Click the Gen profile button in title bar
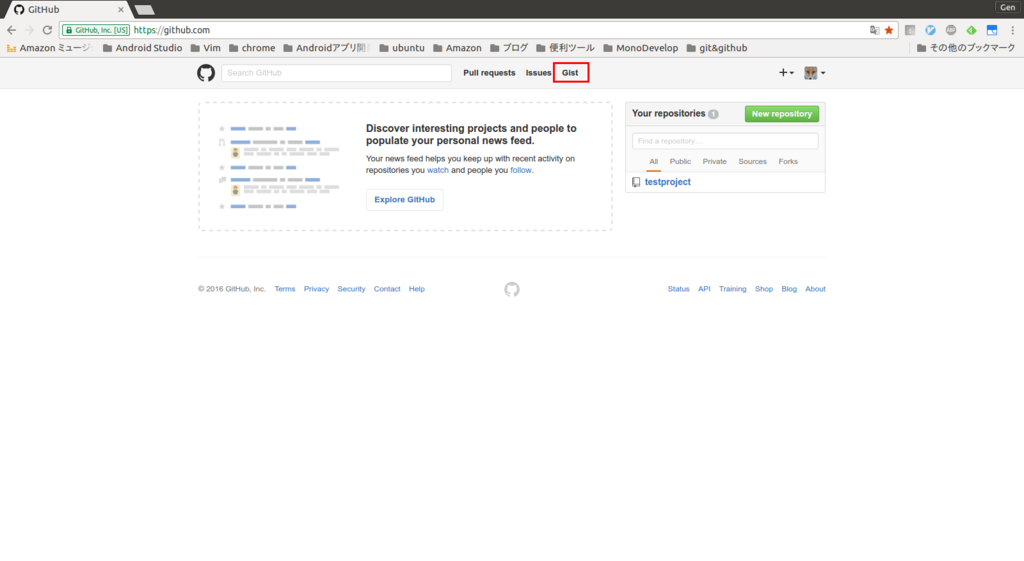The width and height of the screenshot is (1024, 561). 1008,7
